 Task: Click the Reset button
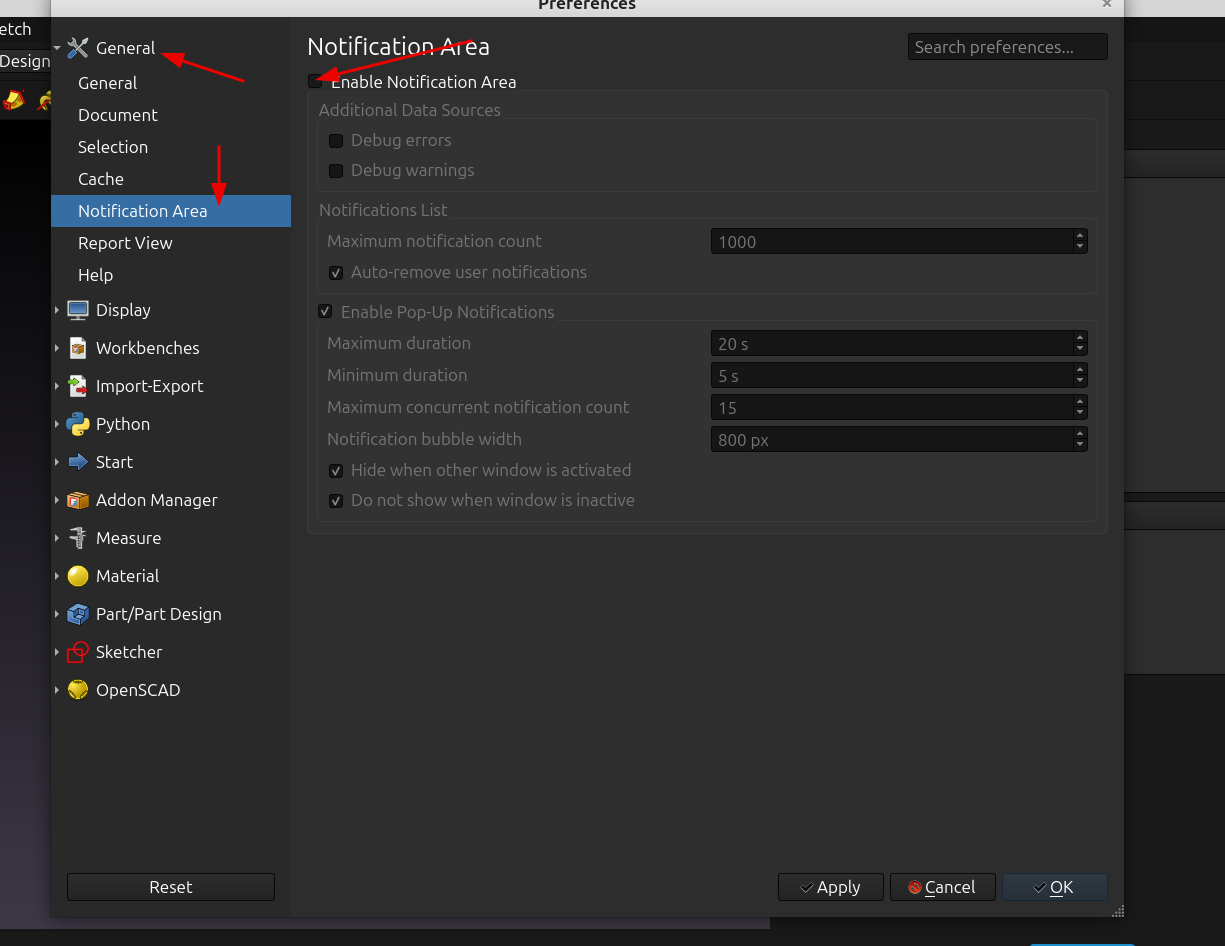[171, 887]
